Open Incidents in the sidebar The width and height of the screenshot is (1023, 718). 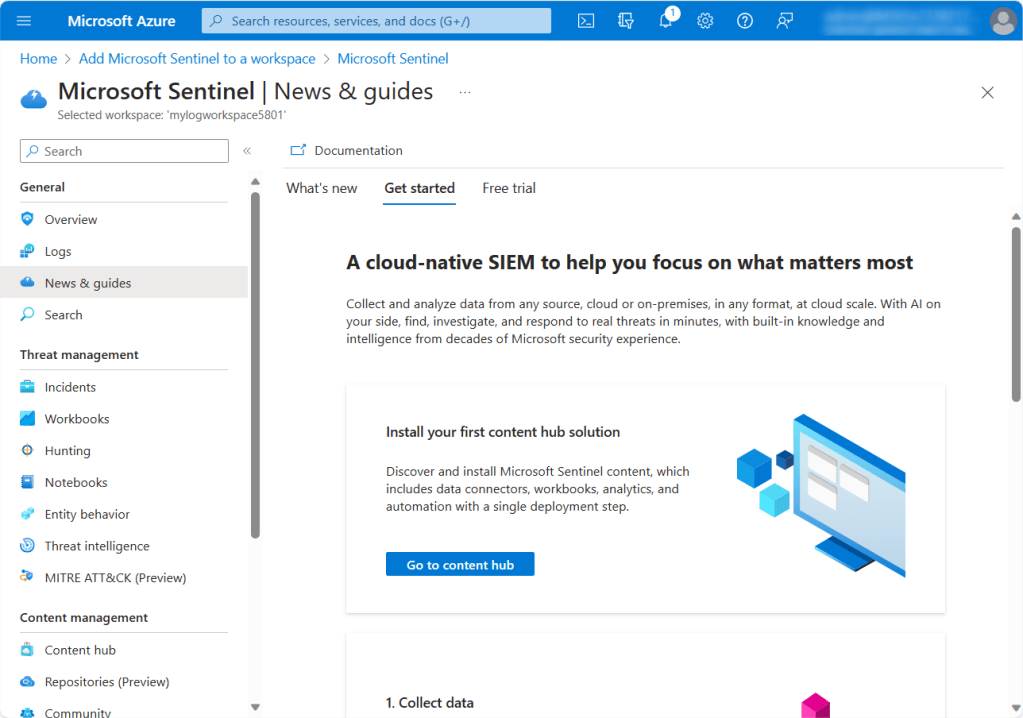click(x=70, y=387)
